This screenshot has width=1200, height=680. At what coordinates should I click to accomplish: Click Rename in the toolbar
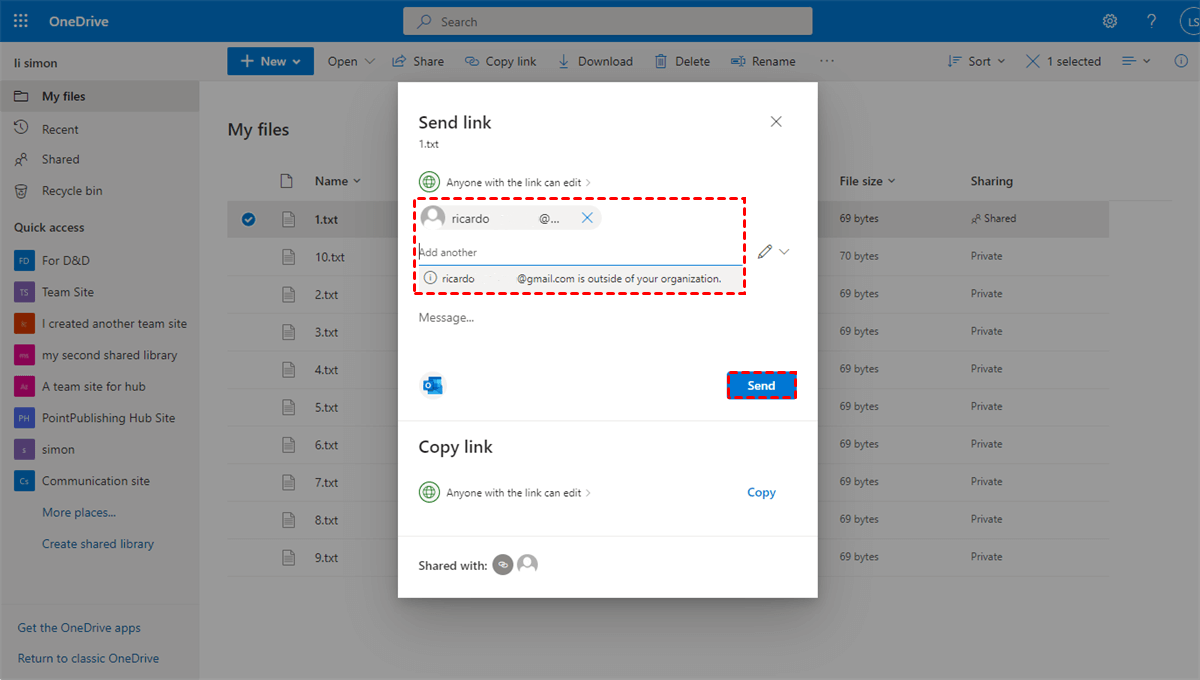763,61
